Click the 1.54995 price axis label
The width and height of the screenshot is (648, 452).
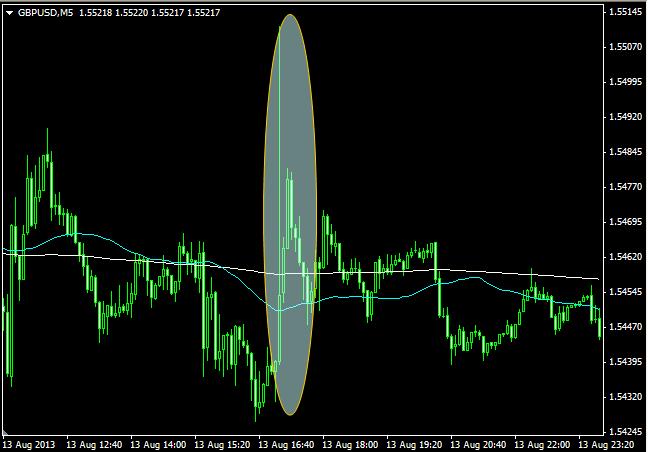625,82
